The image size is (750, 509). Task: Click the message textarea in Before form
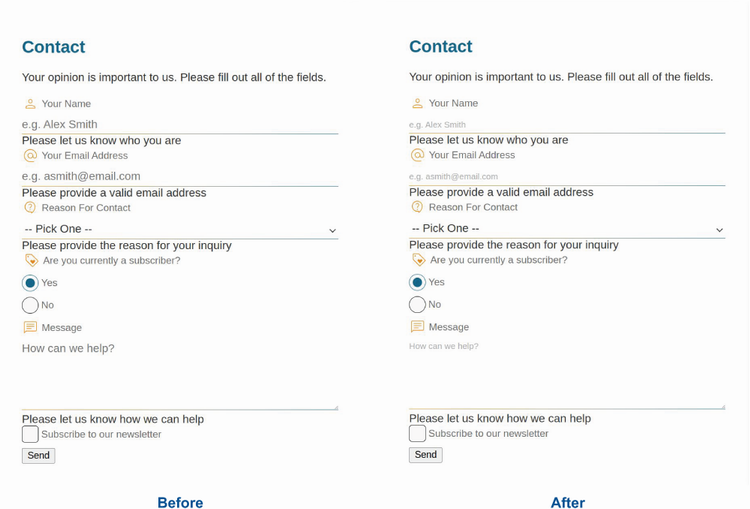tap(180, 375)
